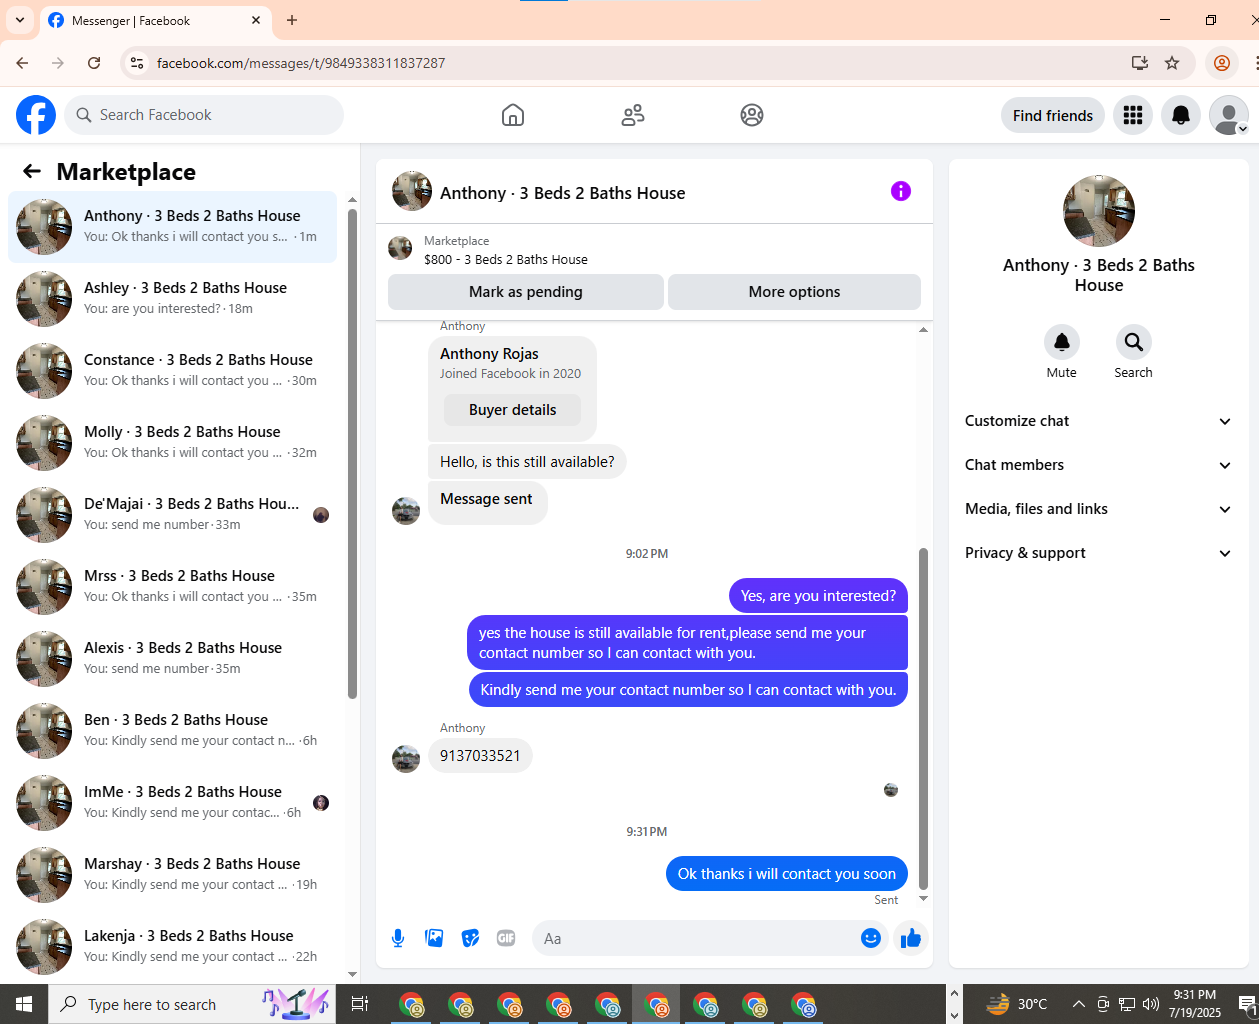The width and height of the screenshot is (1259, 1024).
Task: Click the 'Hello, is this still available?' message
Action: (527, 462)
